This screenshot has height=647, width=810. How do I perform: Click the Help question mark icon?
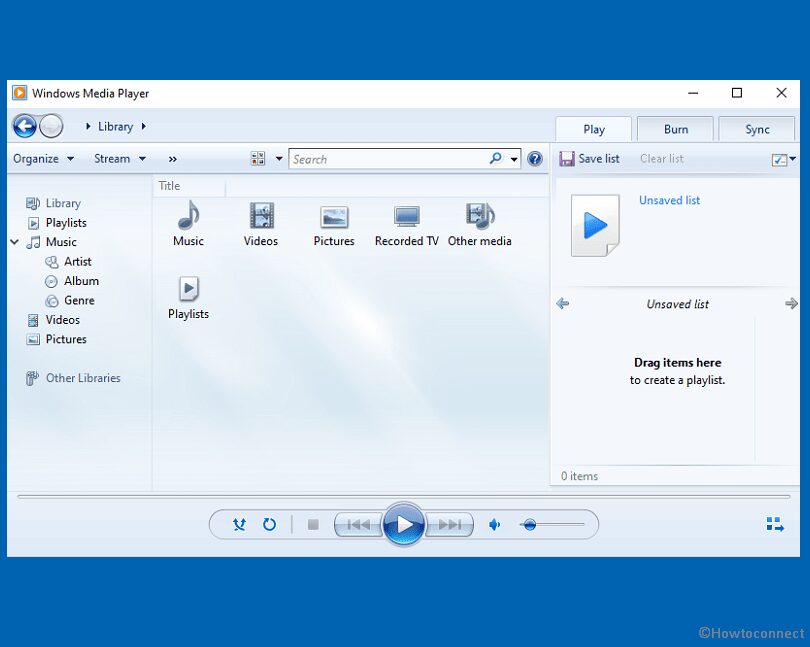click(535, 159)
